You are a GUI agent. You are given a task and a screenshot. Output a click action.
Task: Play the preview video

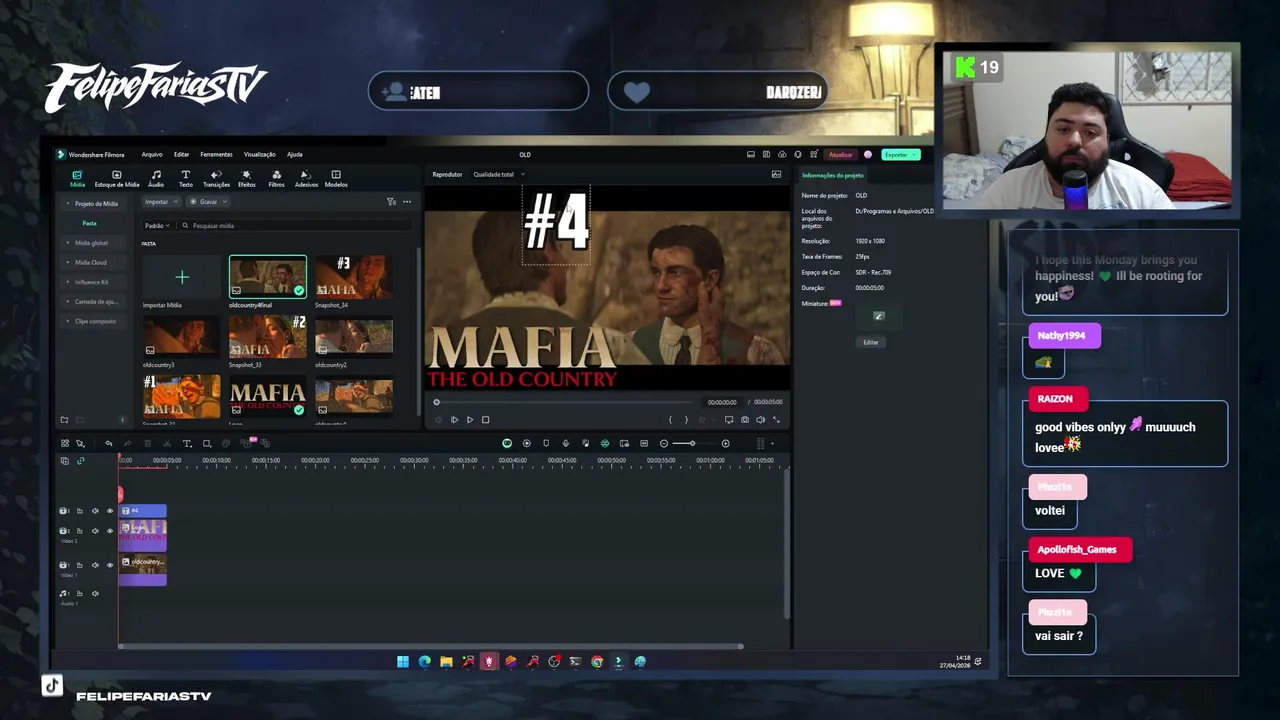coord(469,420)
